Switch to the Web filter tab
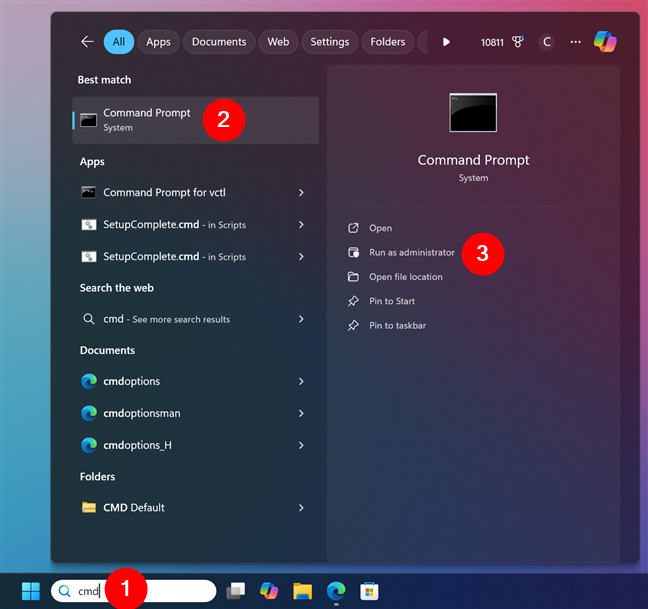Viewport: 648px width, 609px height. point(278,42)
